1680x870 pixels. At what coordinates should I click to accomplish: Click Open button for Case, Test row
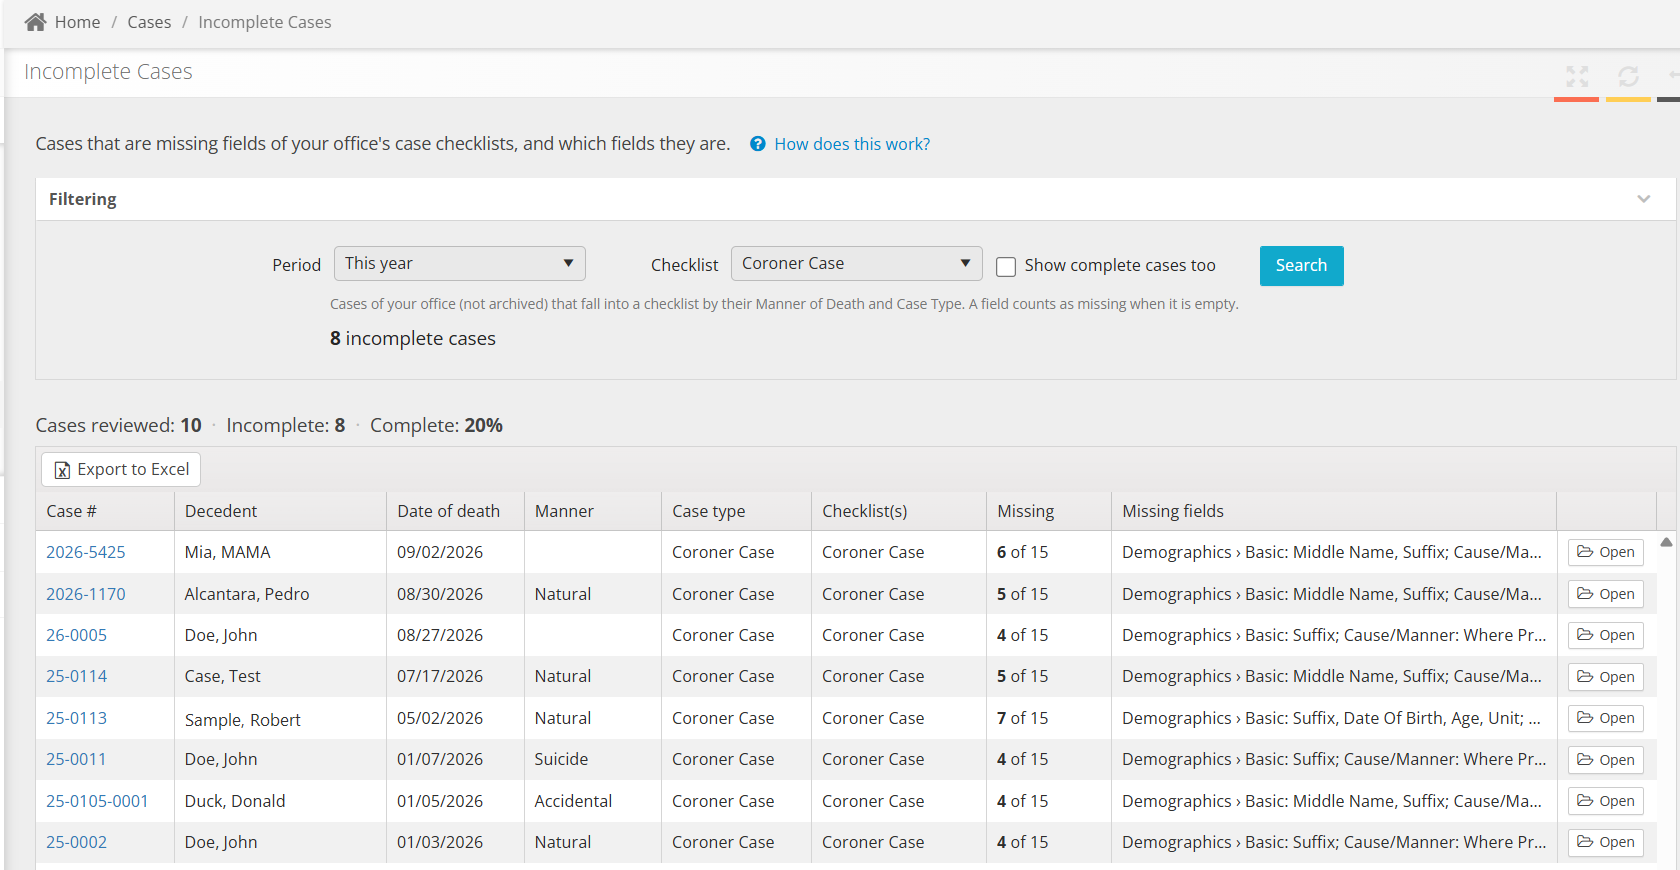coord(1605,677)
